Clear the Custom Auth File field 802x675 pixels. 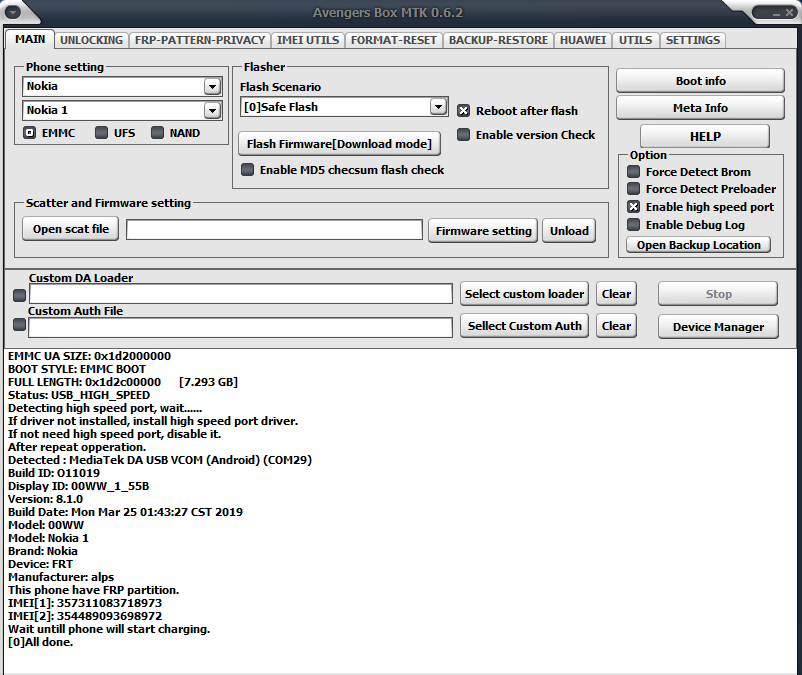[616, 326]
